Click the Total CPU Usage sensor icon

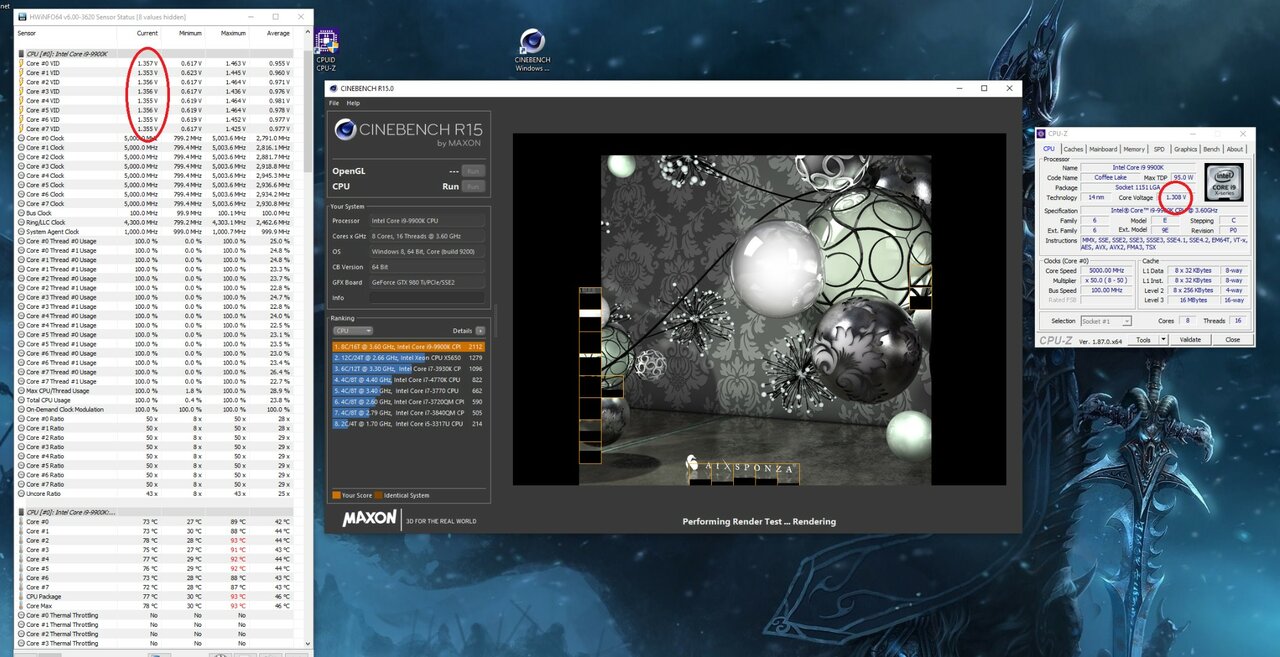(20, 400)
